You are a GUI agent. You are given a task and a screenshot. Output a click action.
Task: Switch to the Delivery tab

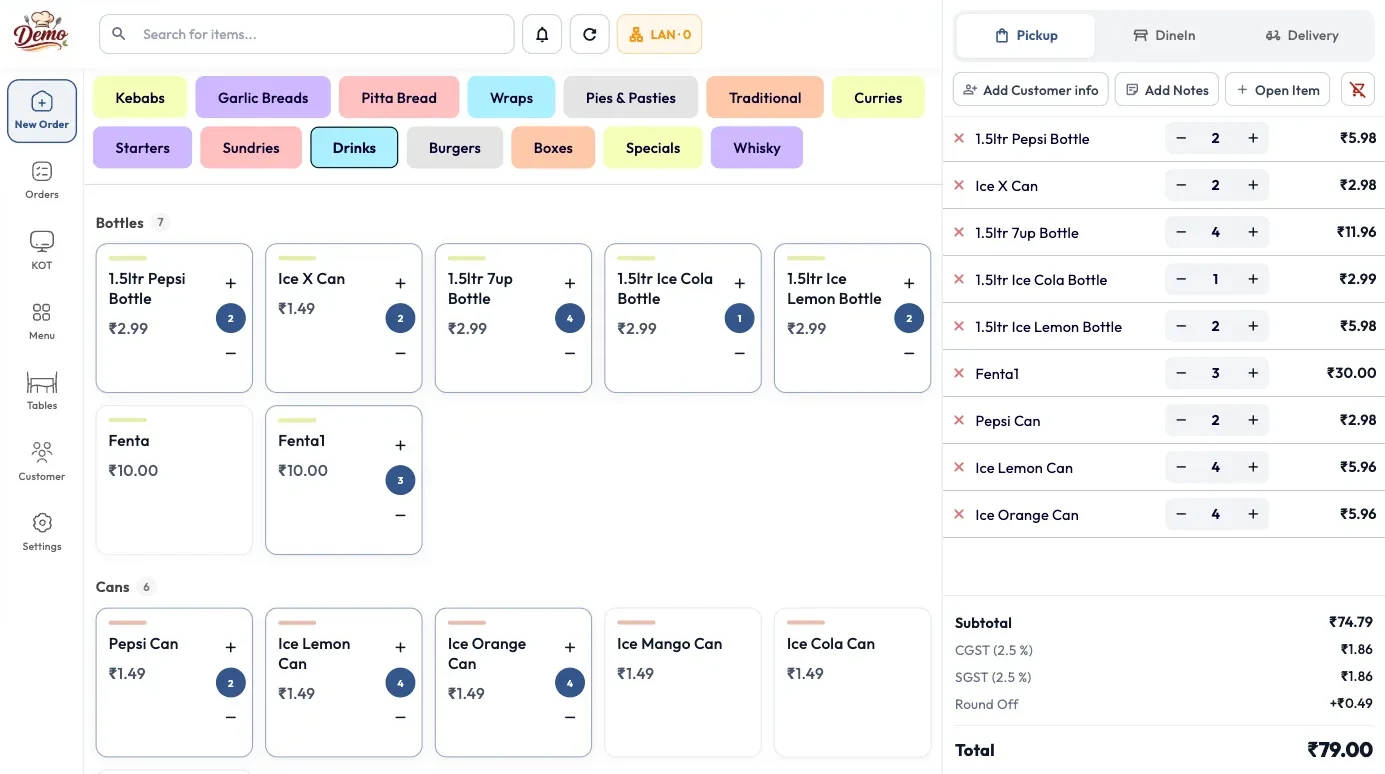click(x=1302, y=35)
